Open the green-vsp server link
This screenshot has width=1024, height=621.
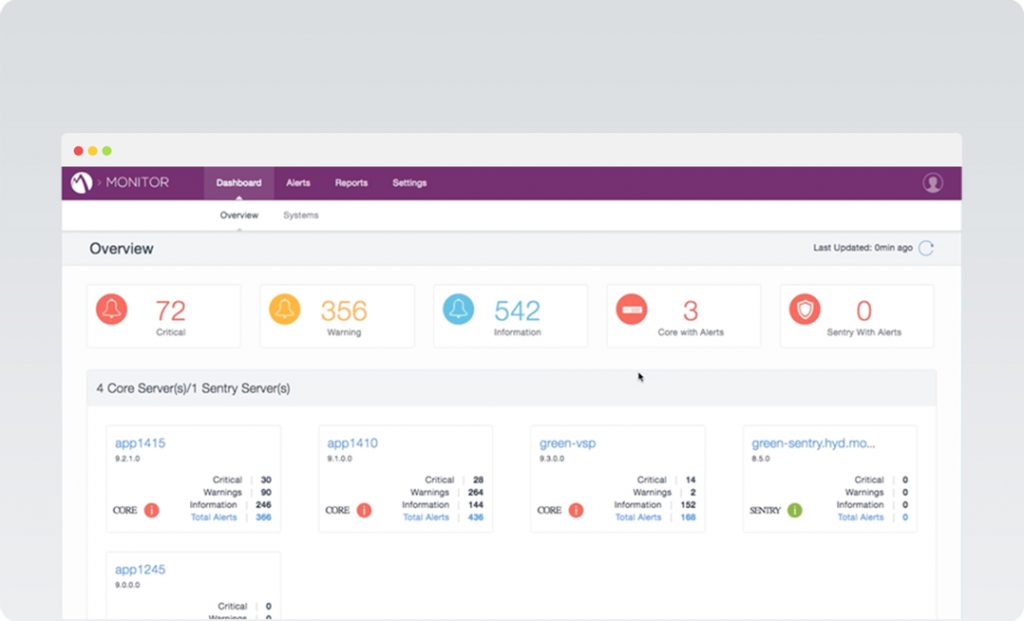[x=568, y=443]
